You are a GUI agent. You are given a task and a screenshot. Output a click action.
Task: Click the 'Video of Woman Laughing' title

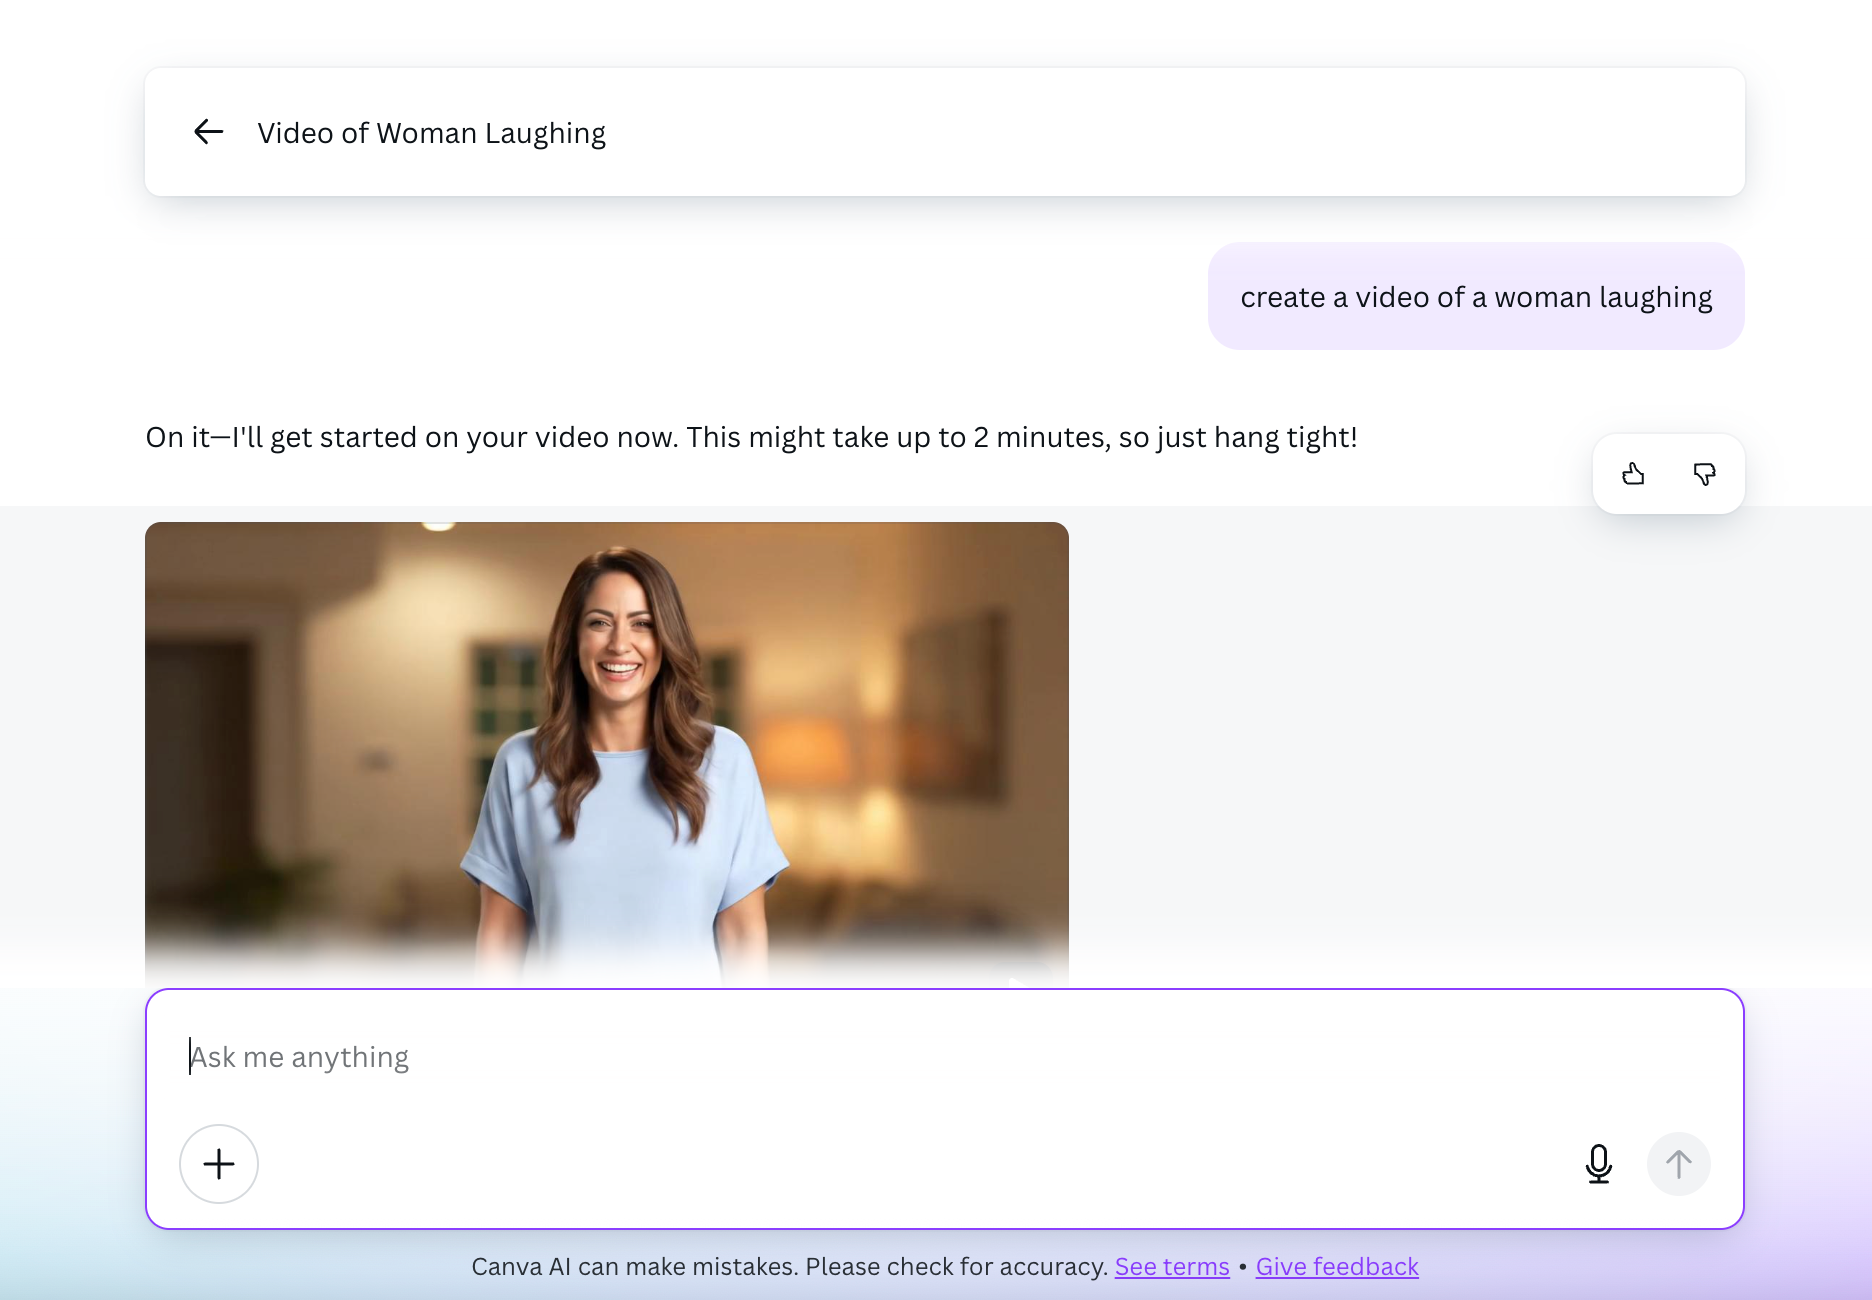[x=432, y=133]
